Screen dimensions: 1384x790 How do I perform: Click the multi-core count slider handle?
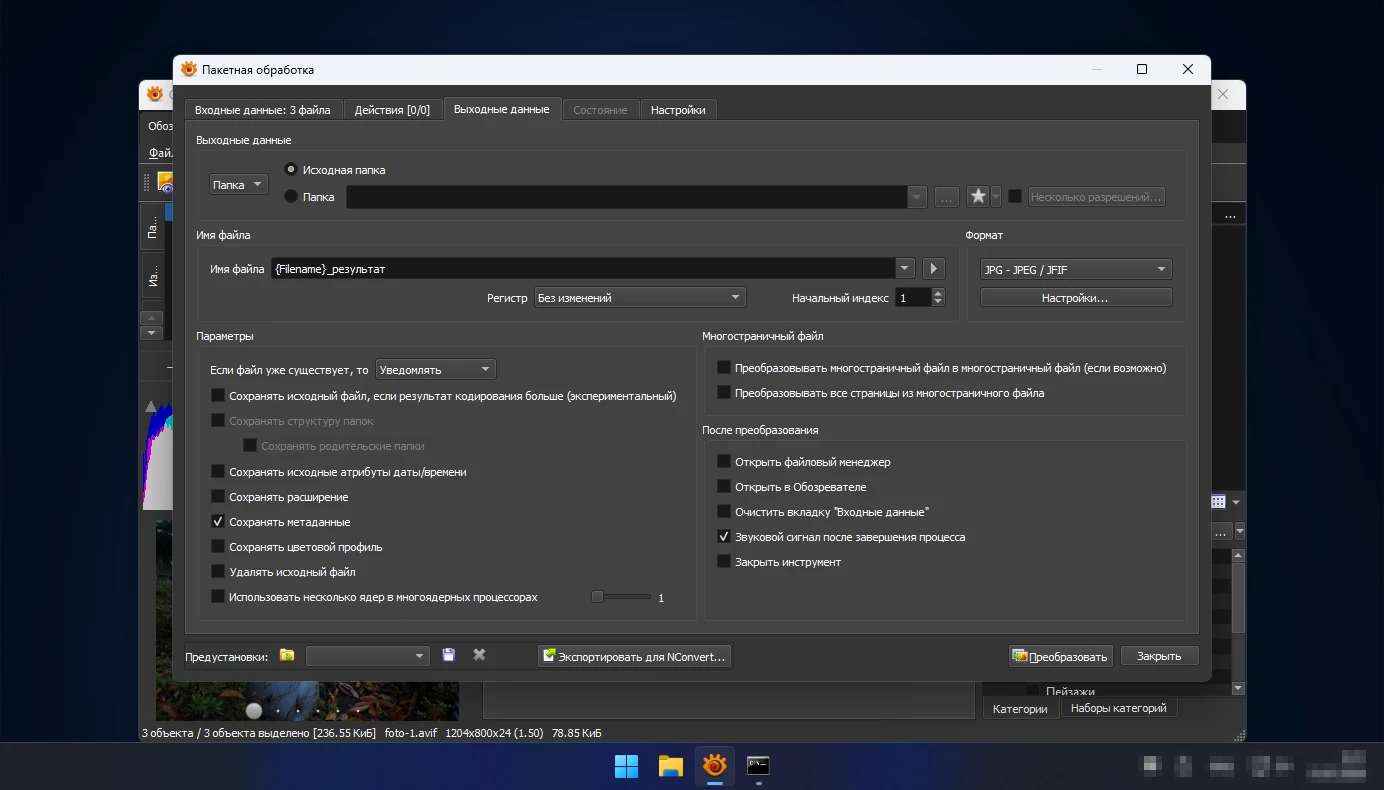click(597, 597)
